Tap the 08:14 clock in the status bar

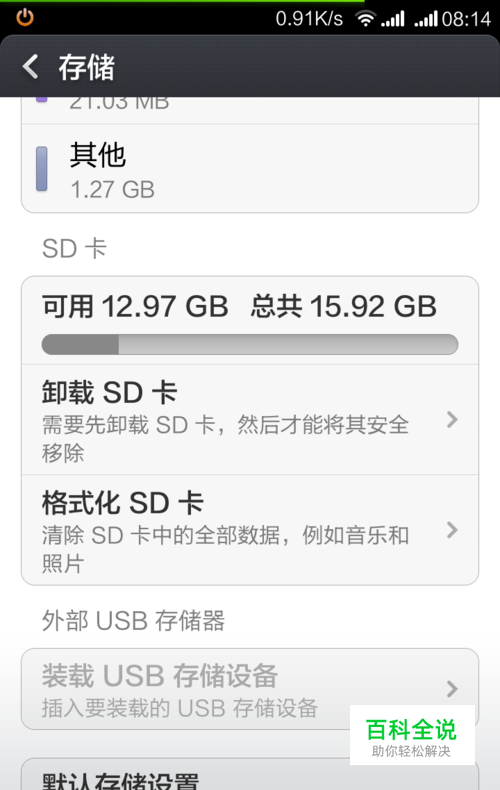tap(466, 19)
